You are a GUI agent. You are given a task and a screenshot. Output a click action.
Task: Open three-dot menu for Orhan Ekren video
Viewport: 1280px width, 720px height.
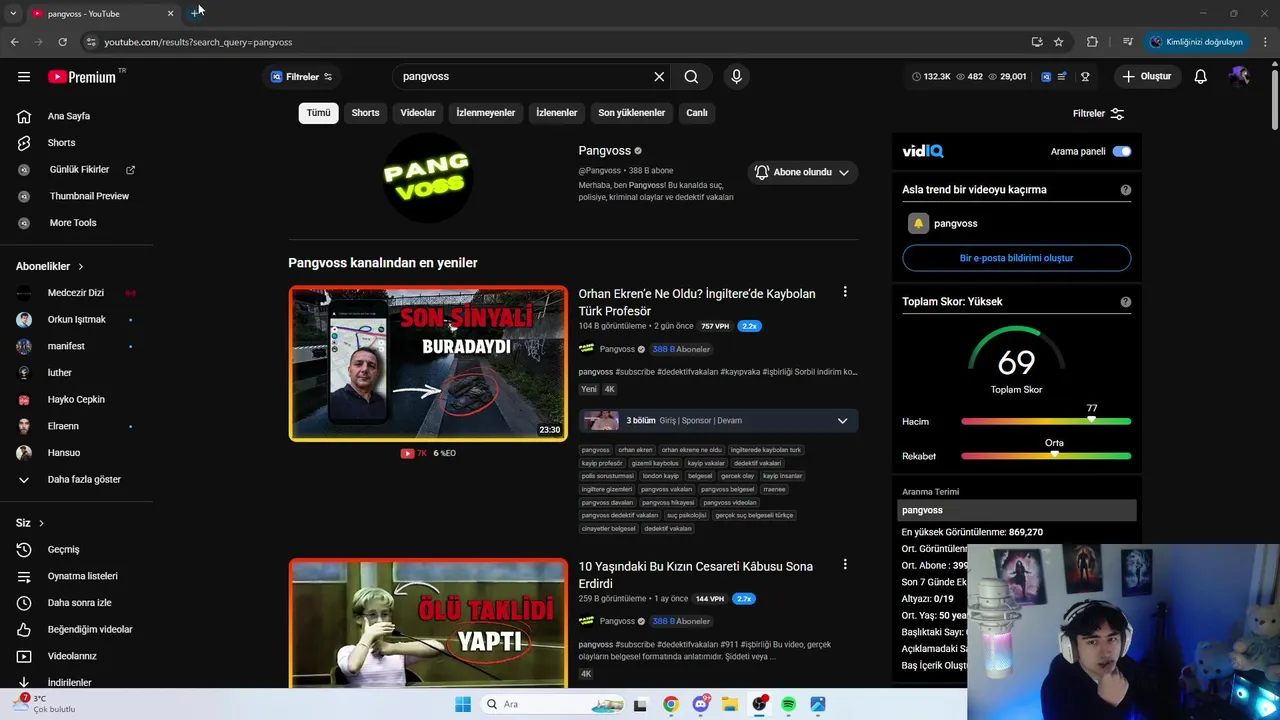845,292
